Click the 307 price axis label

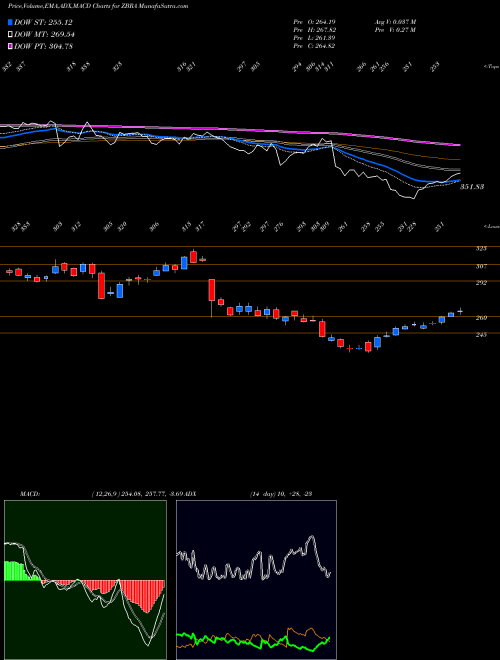point(481,266)
